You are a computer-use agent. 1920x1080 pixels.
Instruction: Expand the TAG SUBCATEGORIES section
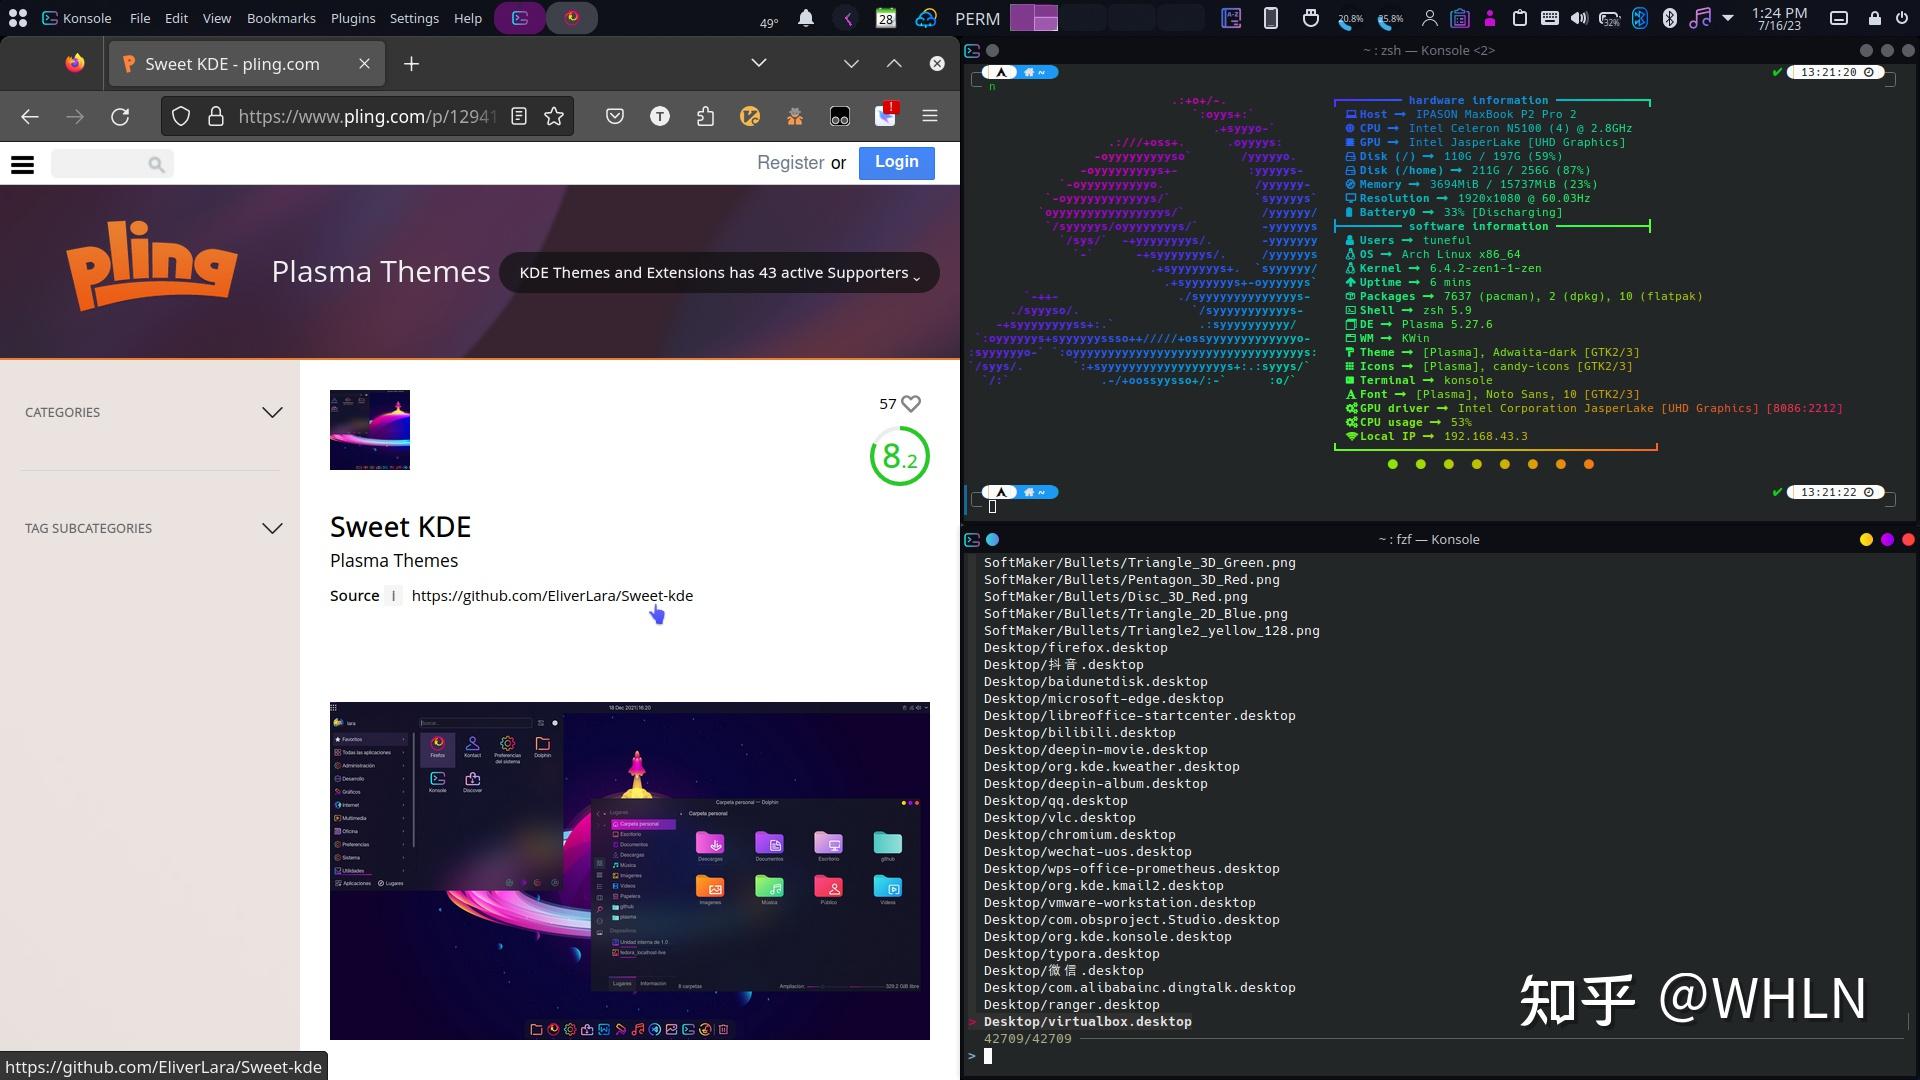pos(152,529)
